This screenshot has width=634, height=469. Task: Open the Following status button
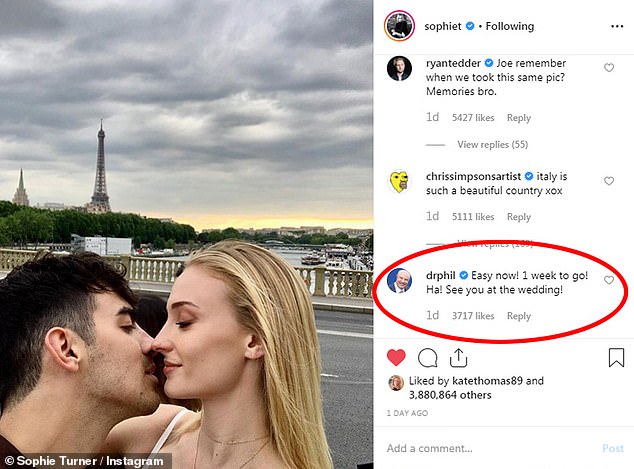tap(509, 26)
